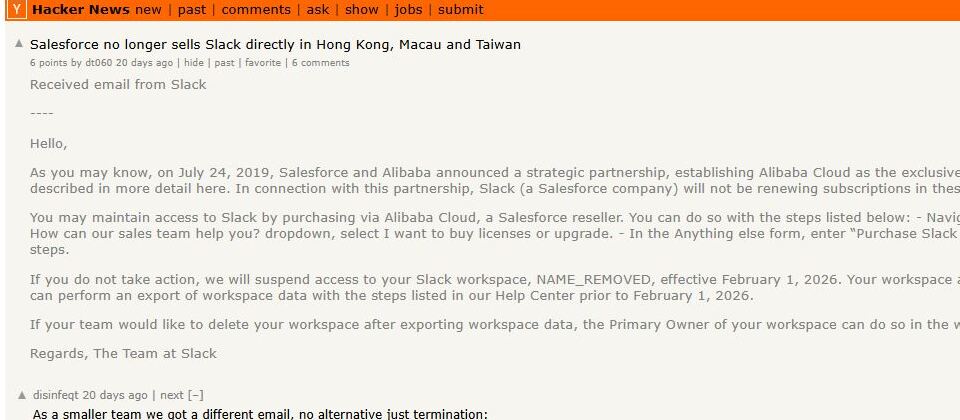Open the 'show' section
The height and width of the screenshot is (420, 960).
362,10
